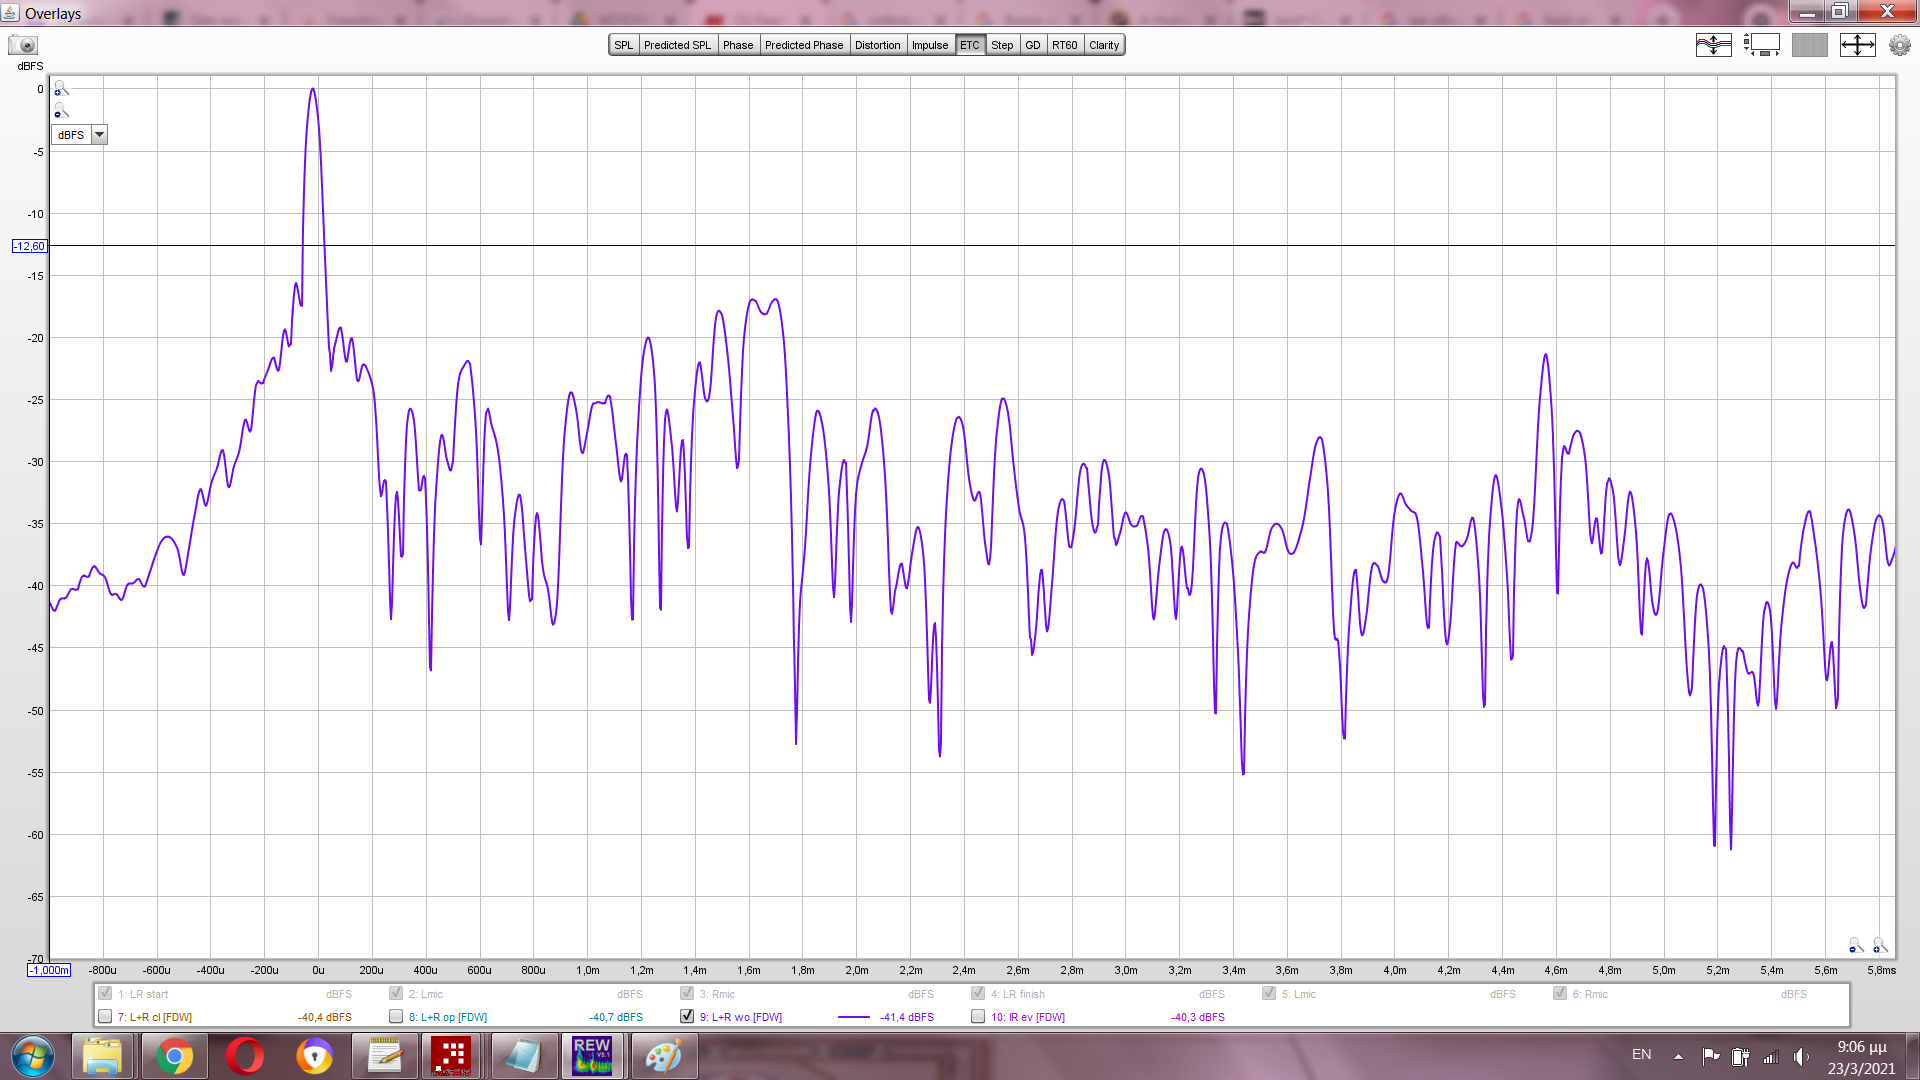This screenshot has height=1080, width=1920.
Task: Open the dBFS units dropdown arrow
Action: click(x=99, y=135)
